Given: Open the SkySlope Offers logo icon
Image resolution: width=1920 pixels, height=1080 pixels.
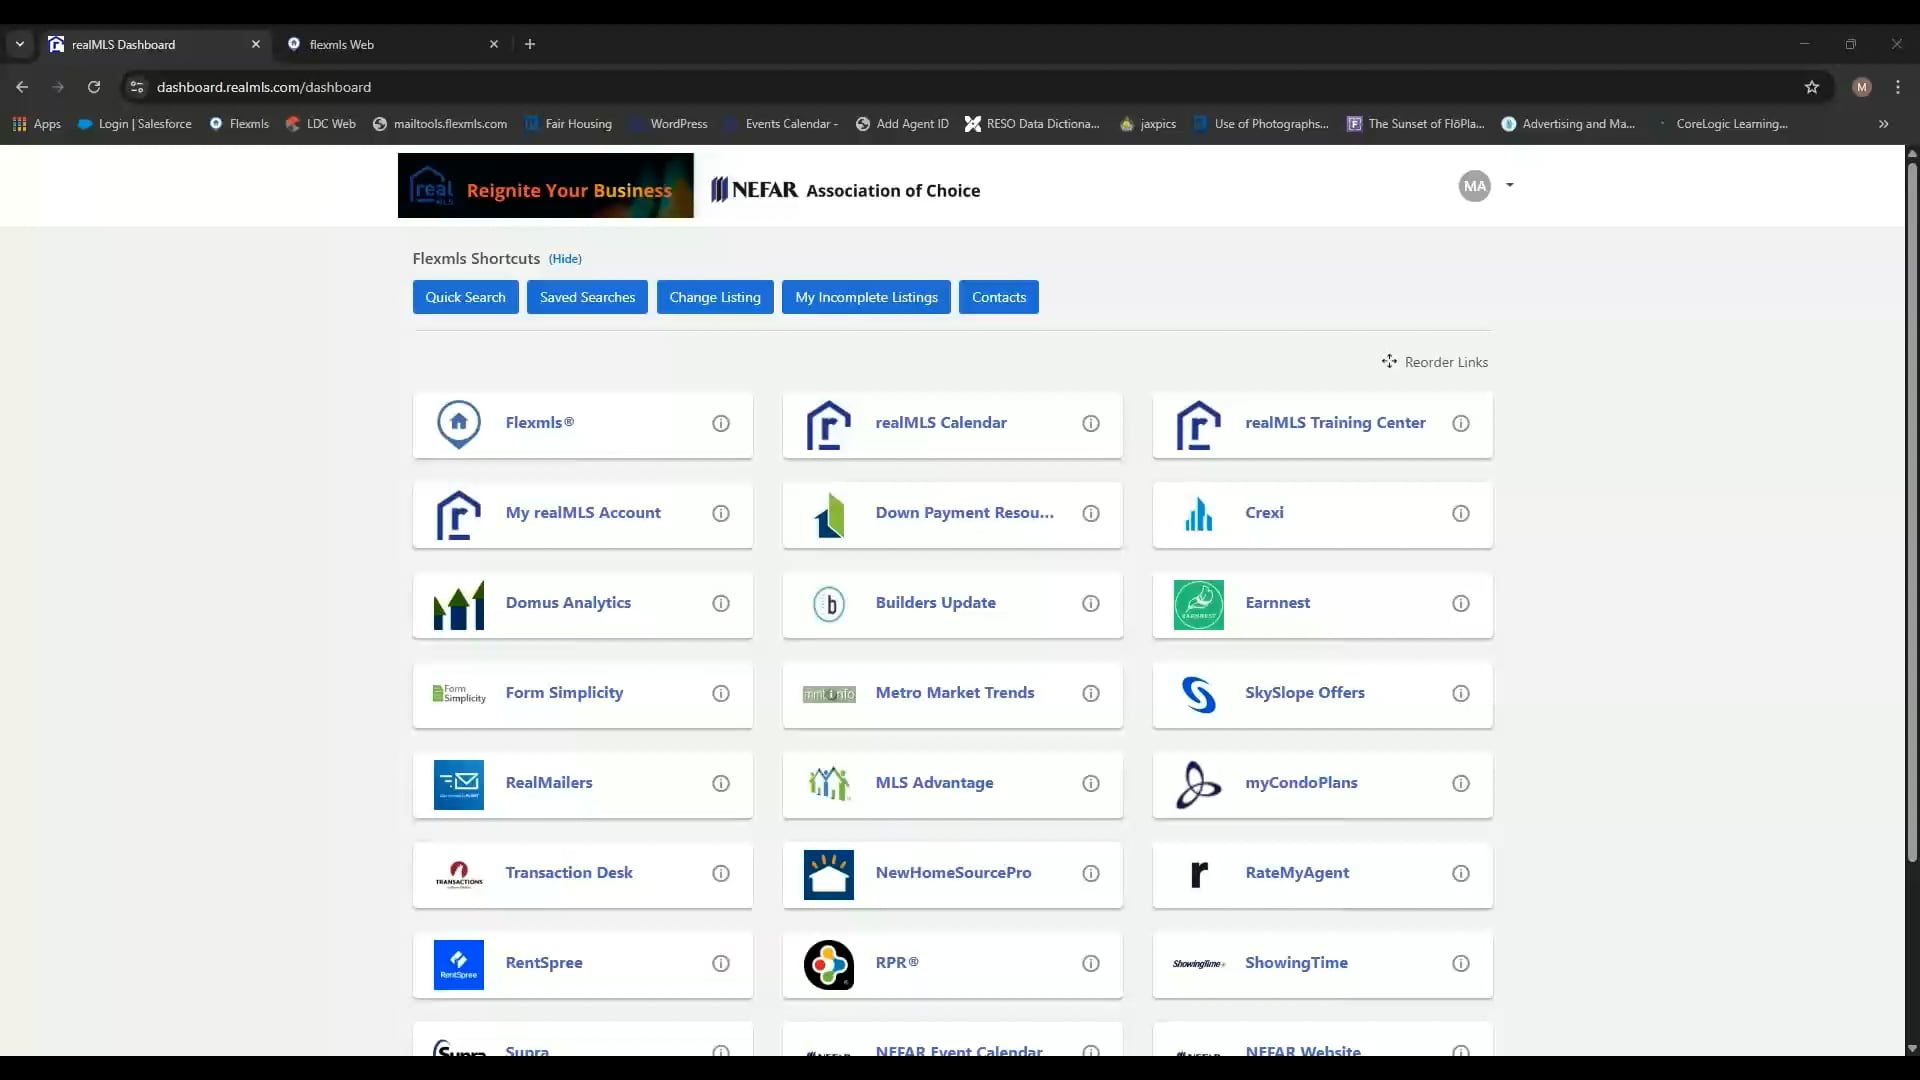Looking at the screenshot, I should (1199, 693).
